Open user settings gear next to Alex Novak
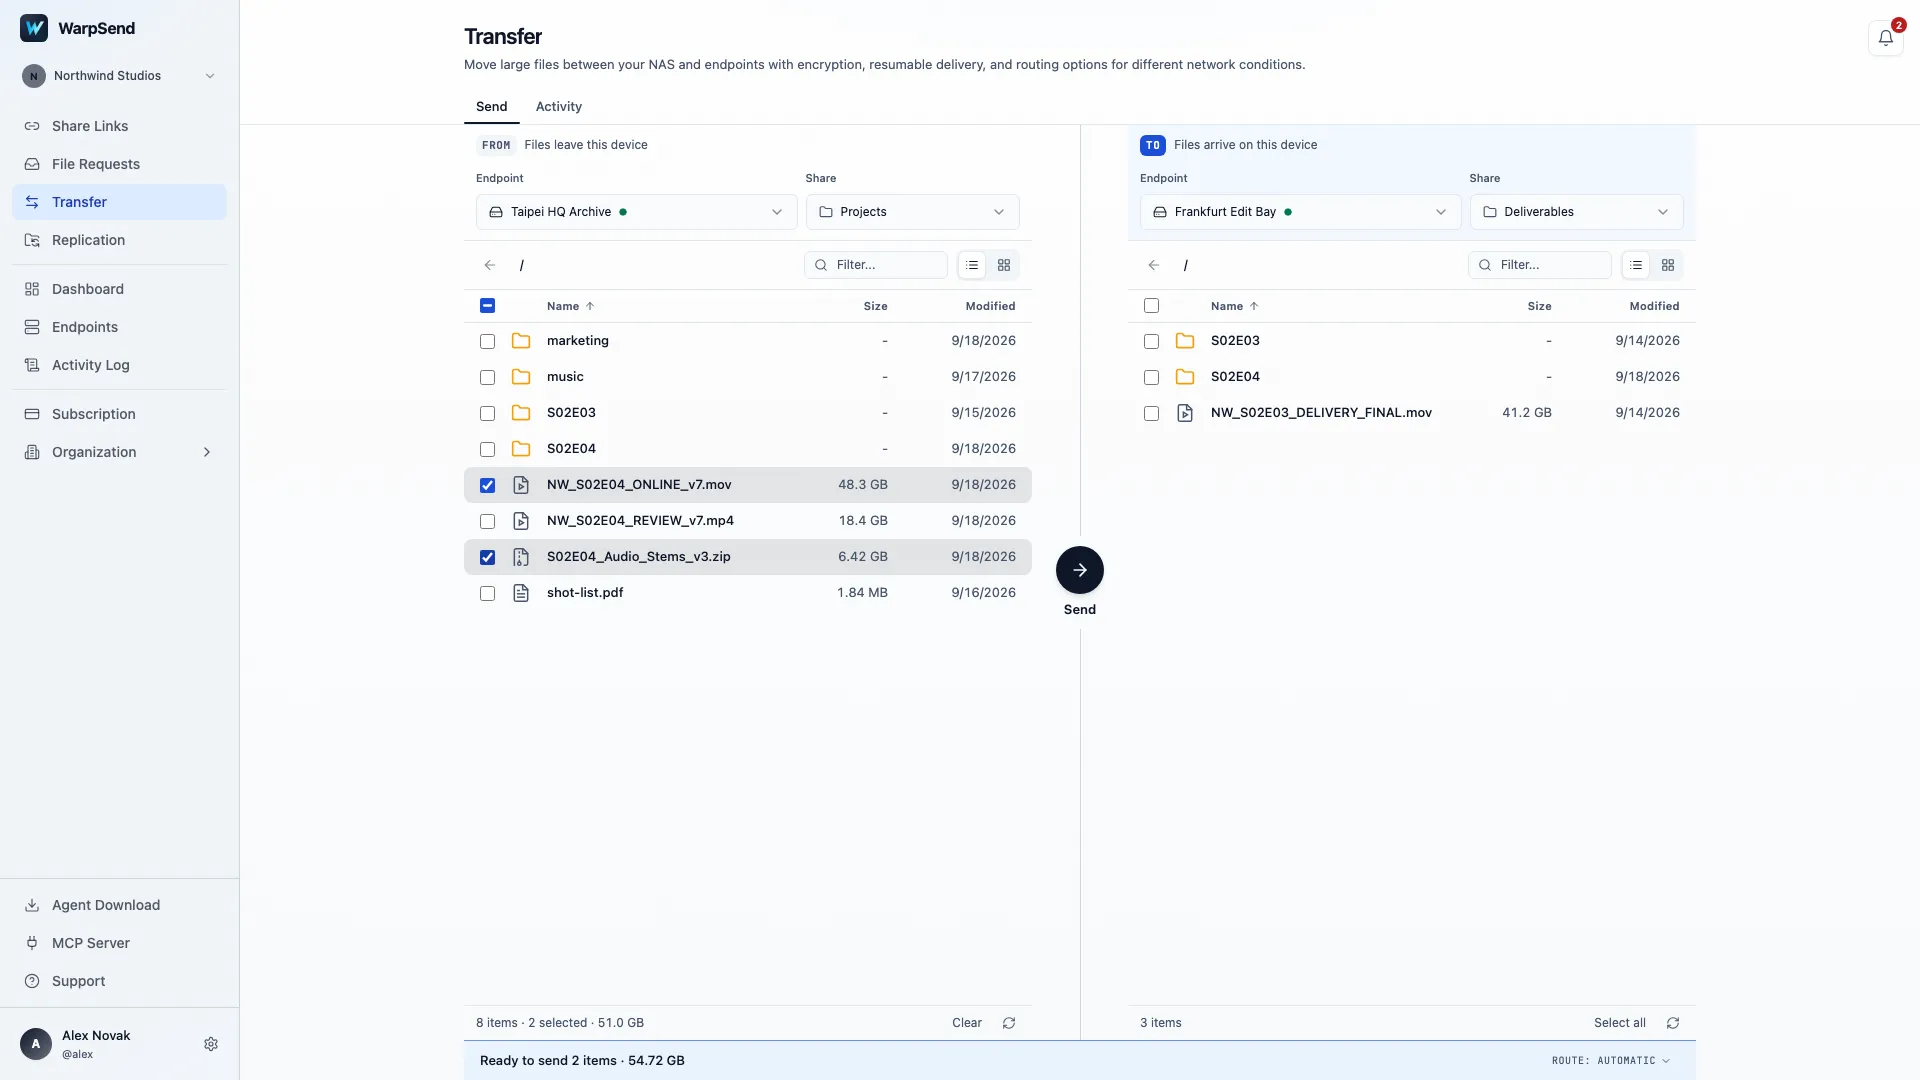The width and height of the screenshot is (1920, 1080). tap(211, 1044)
